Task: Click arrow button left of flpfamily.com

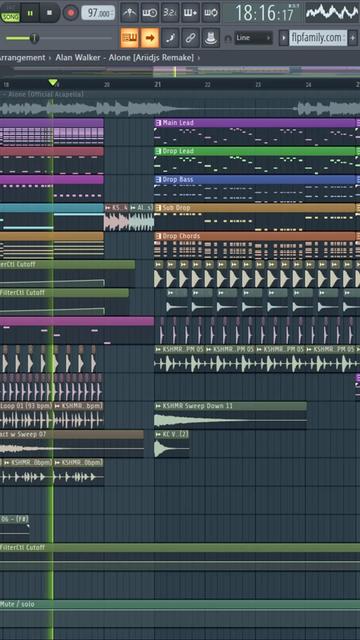Action: click(x=284, y=38)
